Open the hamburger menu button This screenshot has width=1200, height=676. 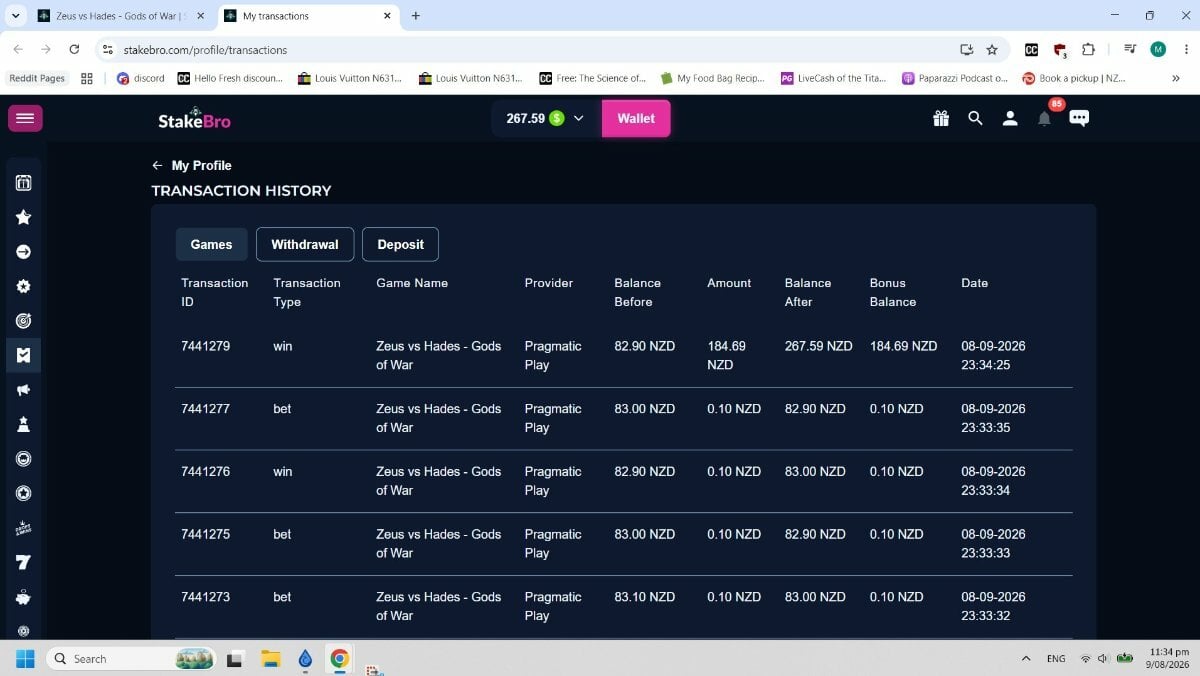point(25,118)
